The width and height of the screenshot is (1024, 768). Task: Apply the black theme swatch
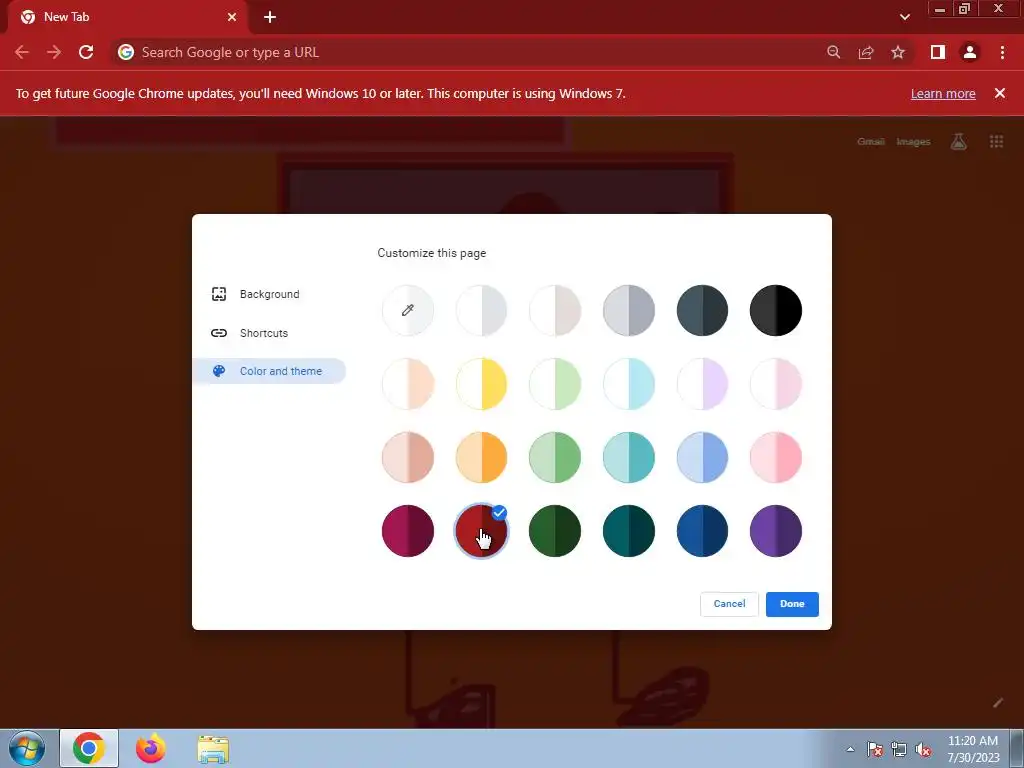[776, 310]
